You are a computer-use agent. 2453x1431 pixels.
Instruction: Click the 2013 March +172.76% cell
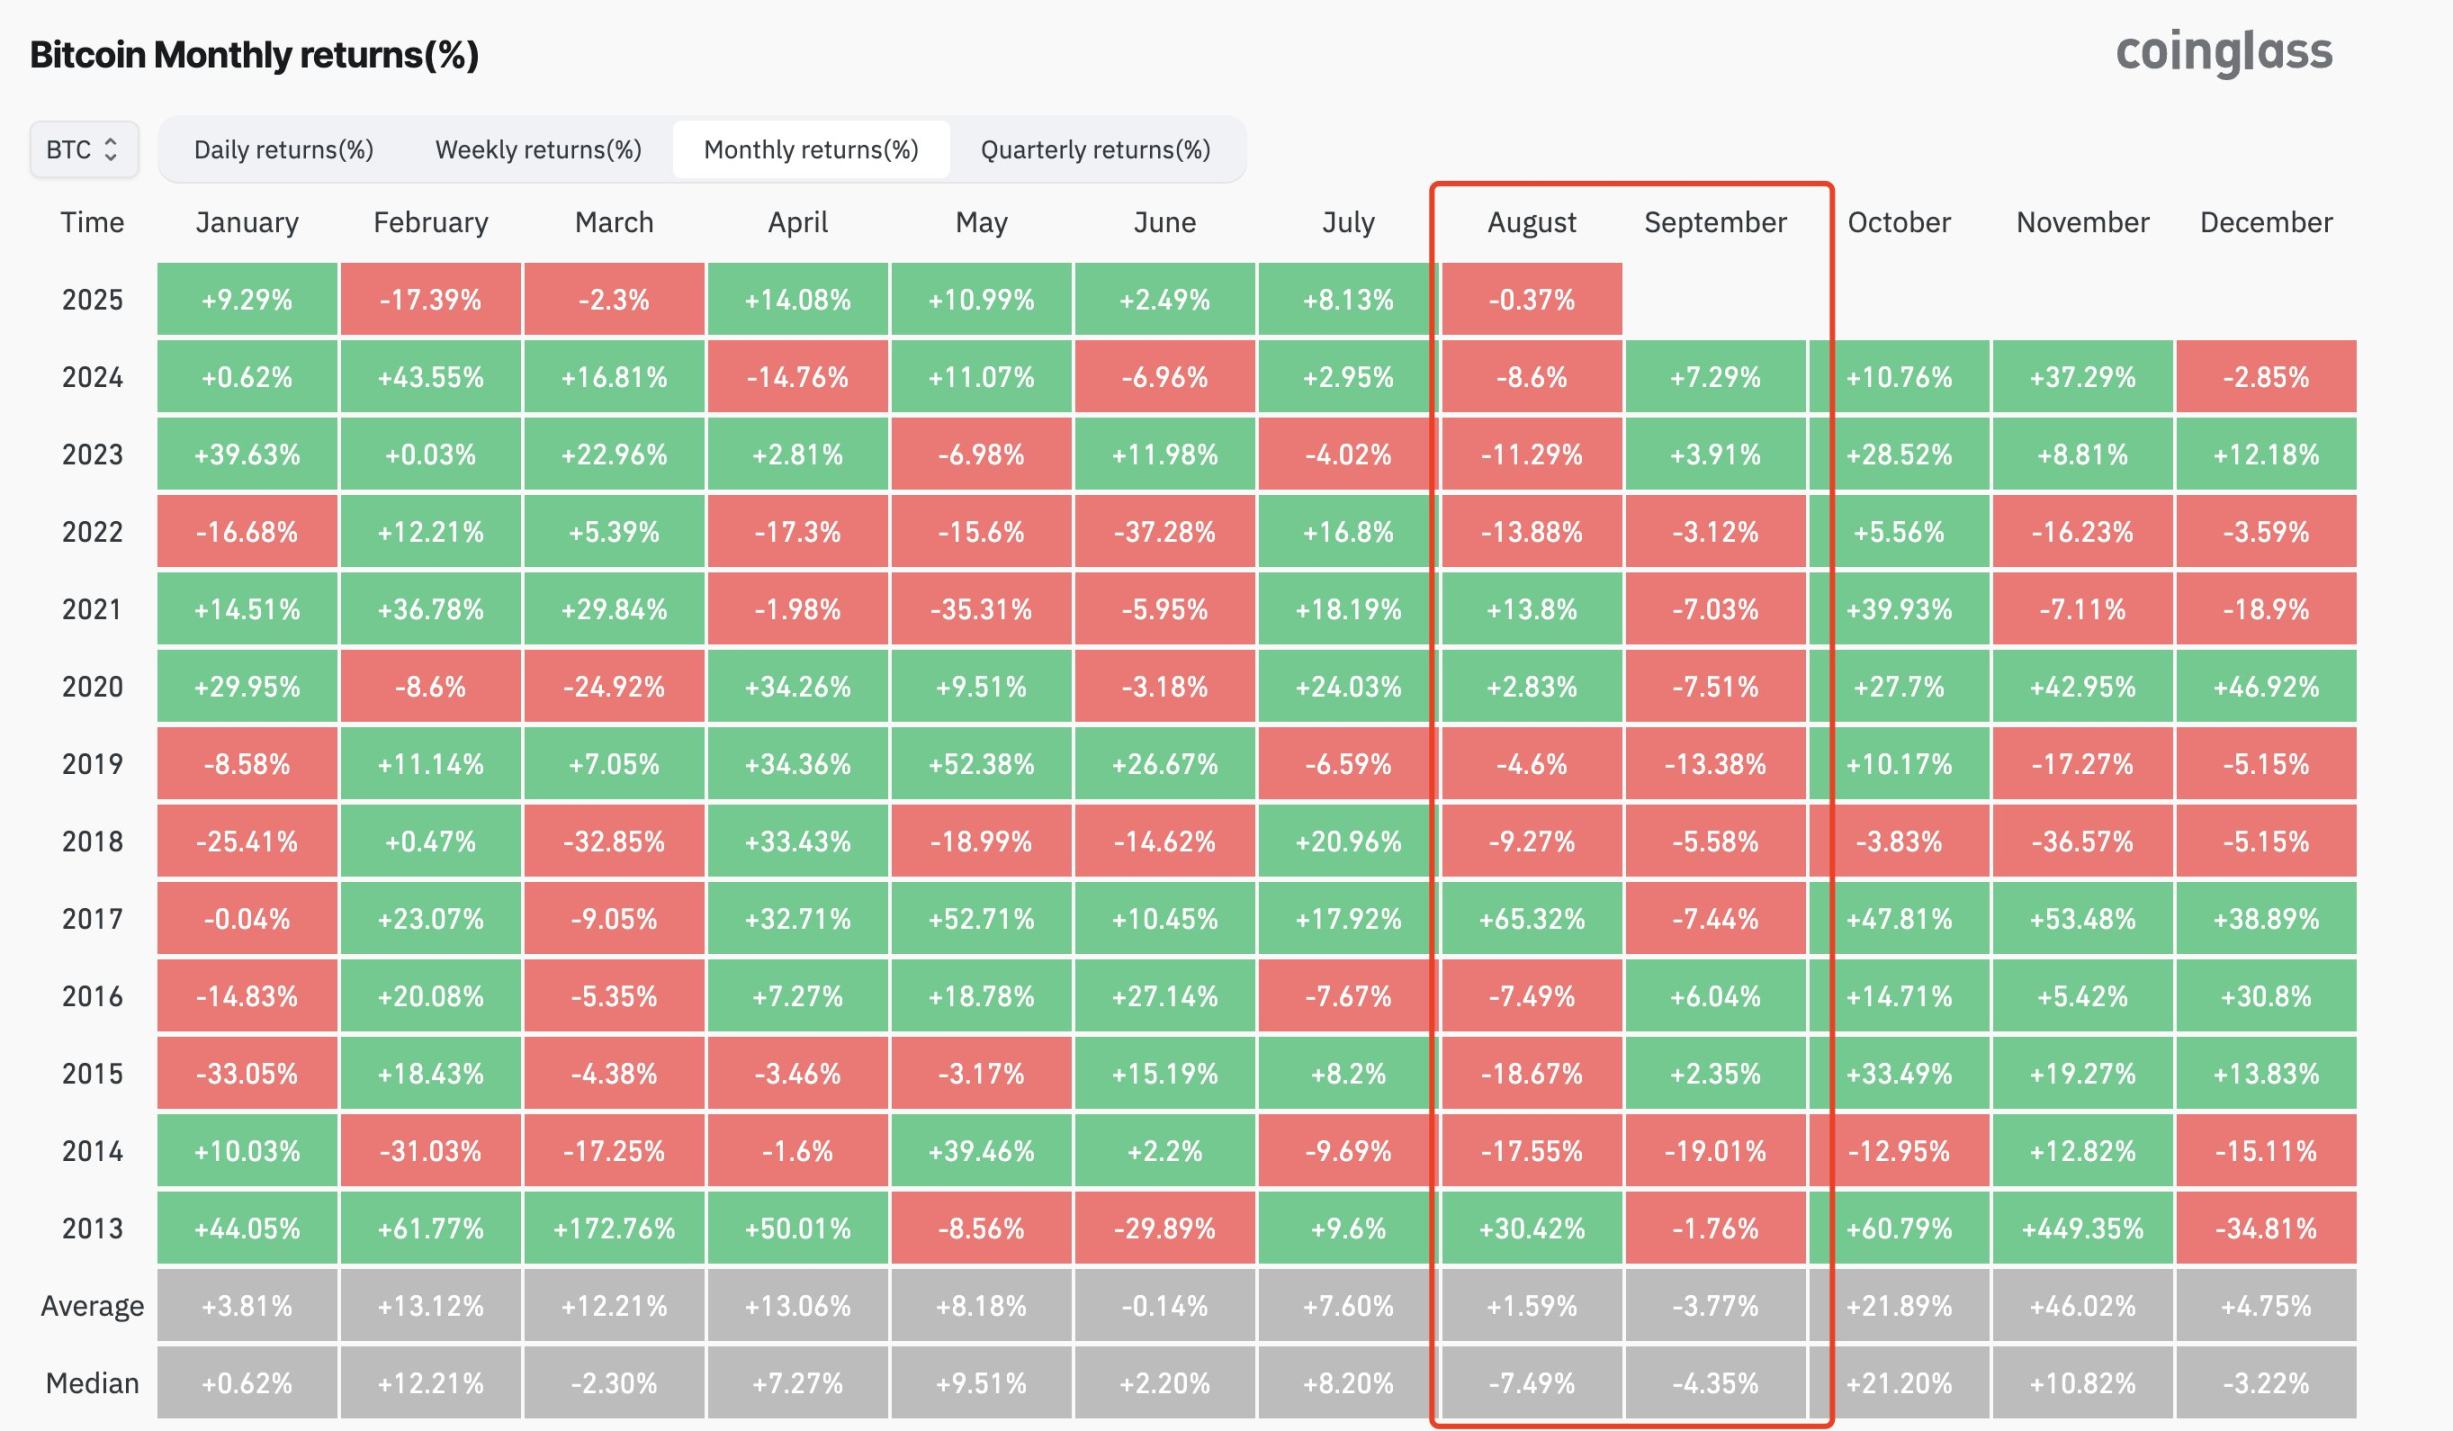tap(614, 1228)
